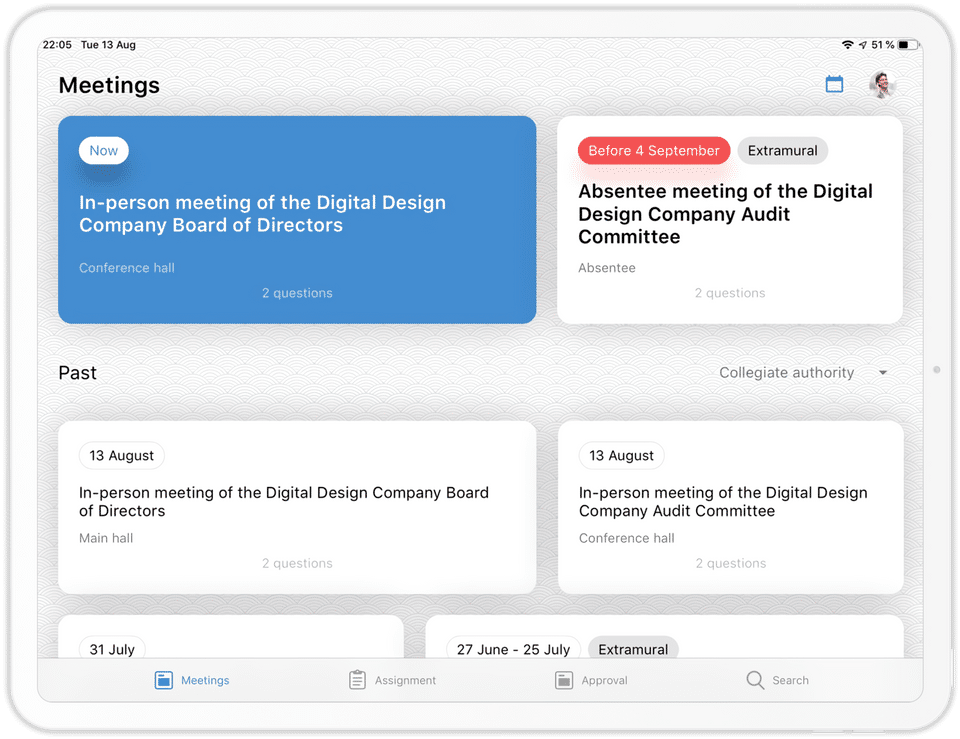Tap the Approval tab icon
960x739 pixels.
coord(564,680)
